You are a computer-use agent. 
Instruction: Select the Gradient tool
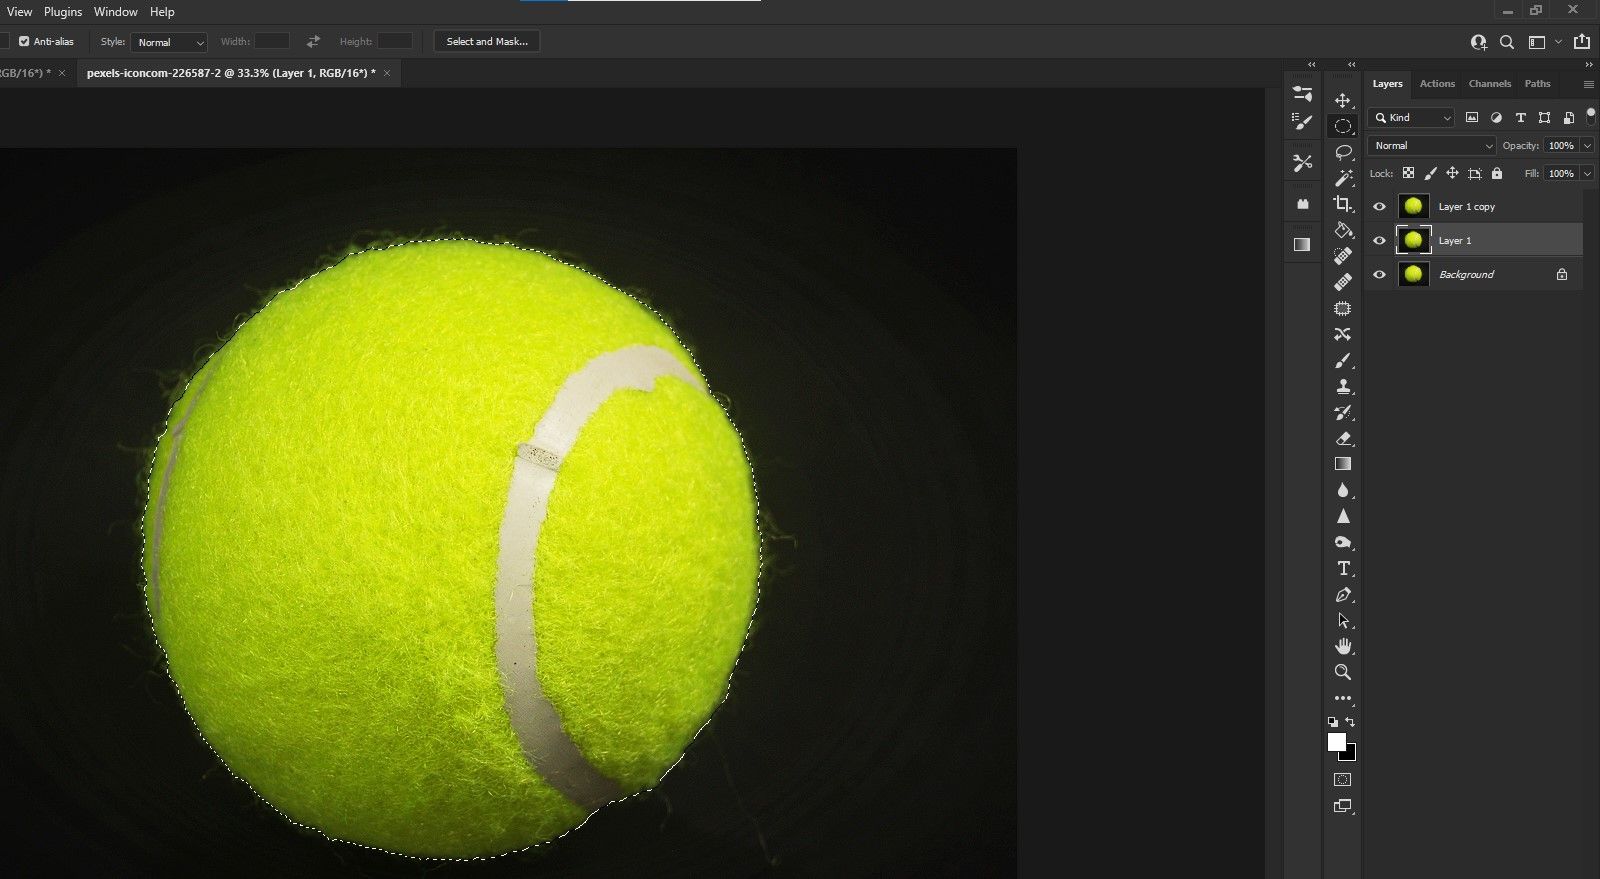point(1343,464)
